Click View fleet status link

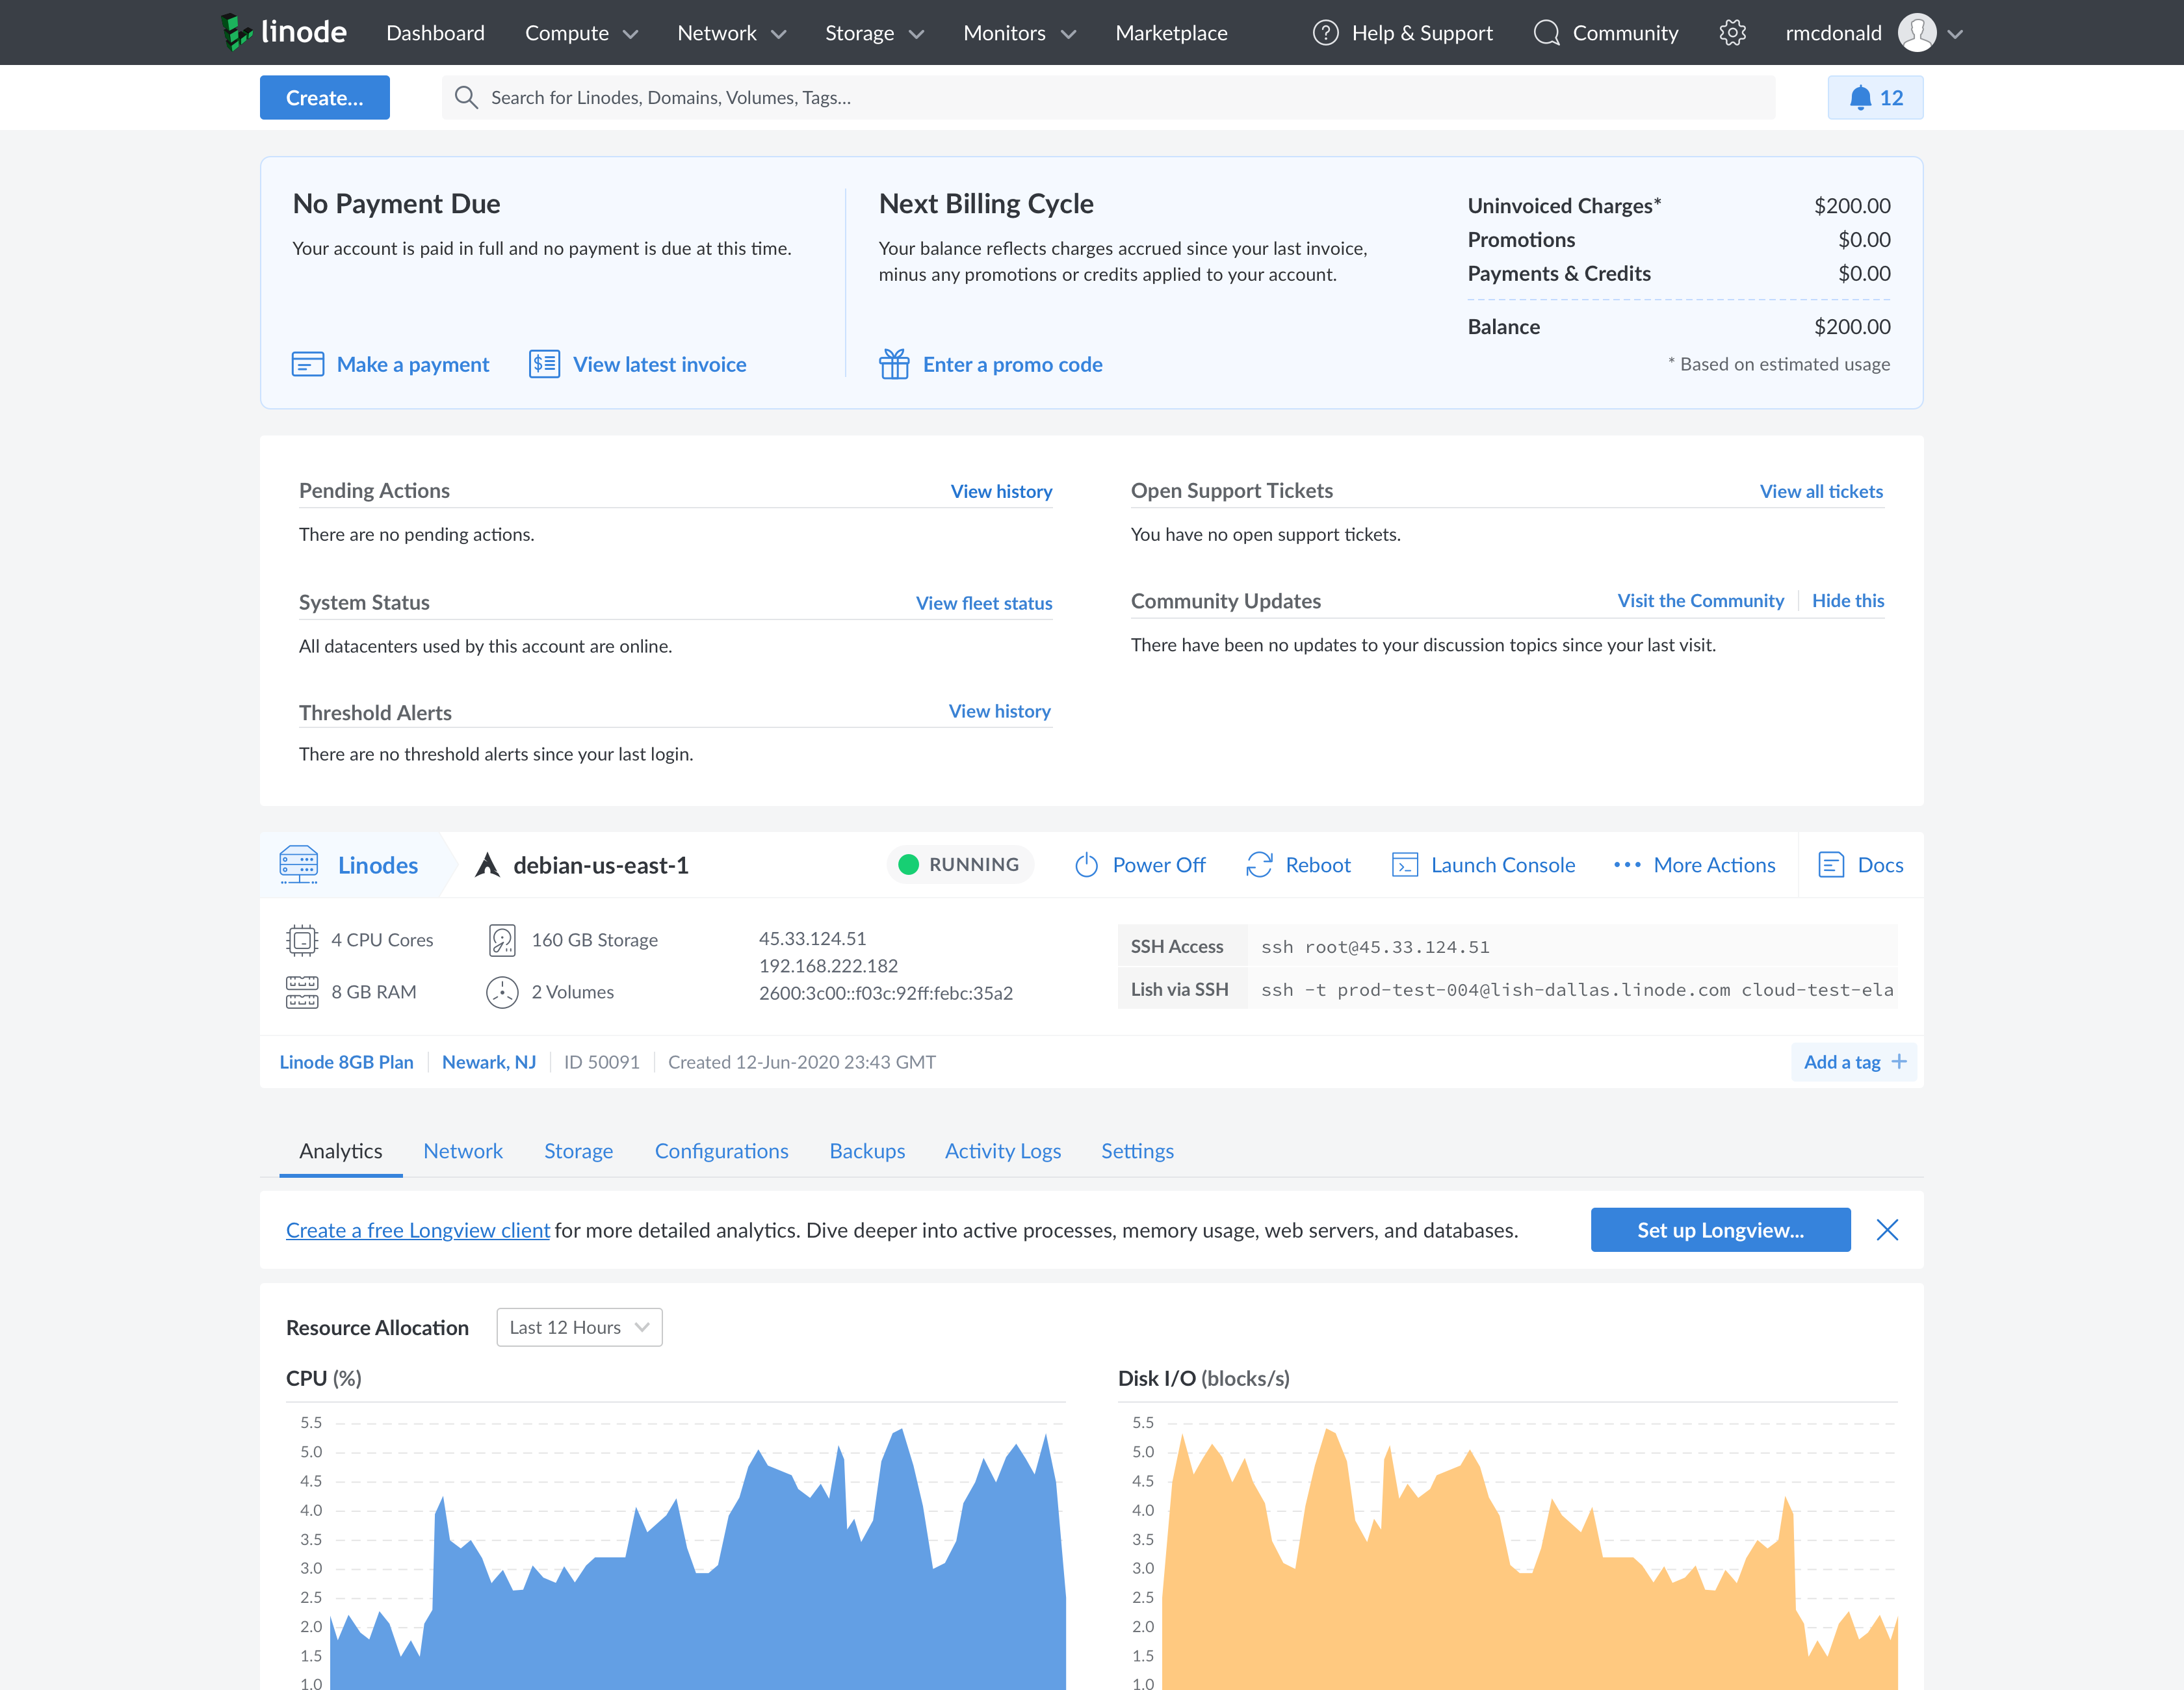[x=984, y=603]
